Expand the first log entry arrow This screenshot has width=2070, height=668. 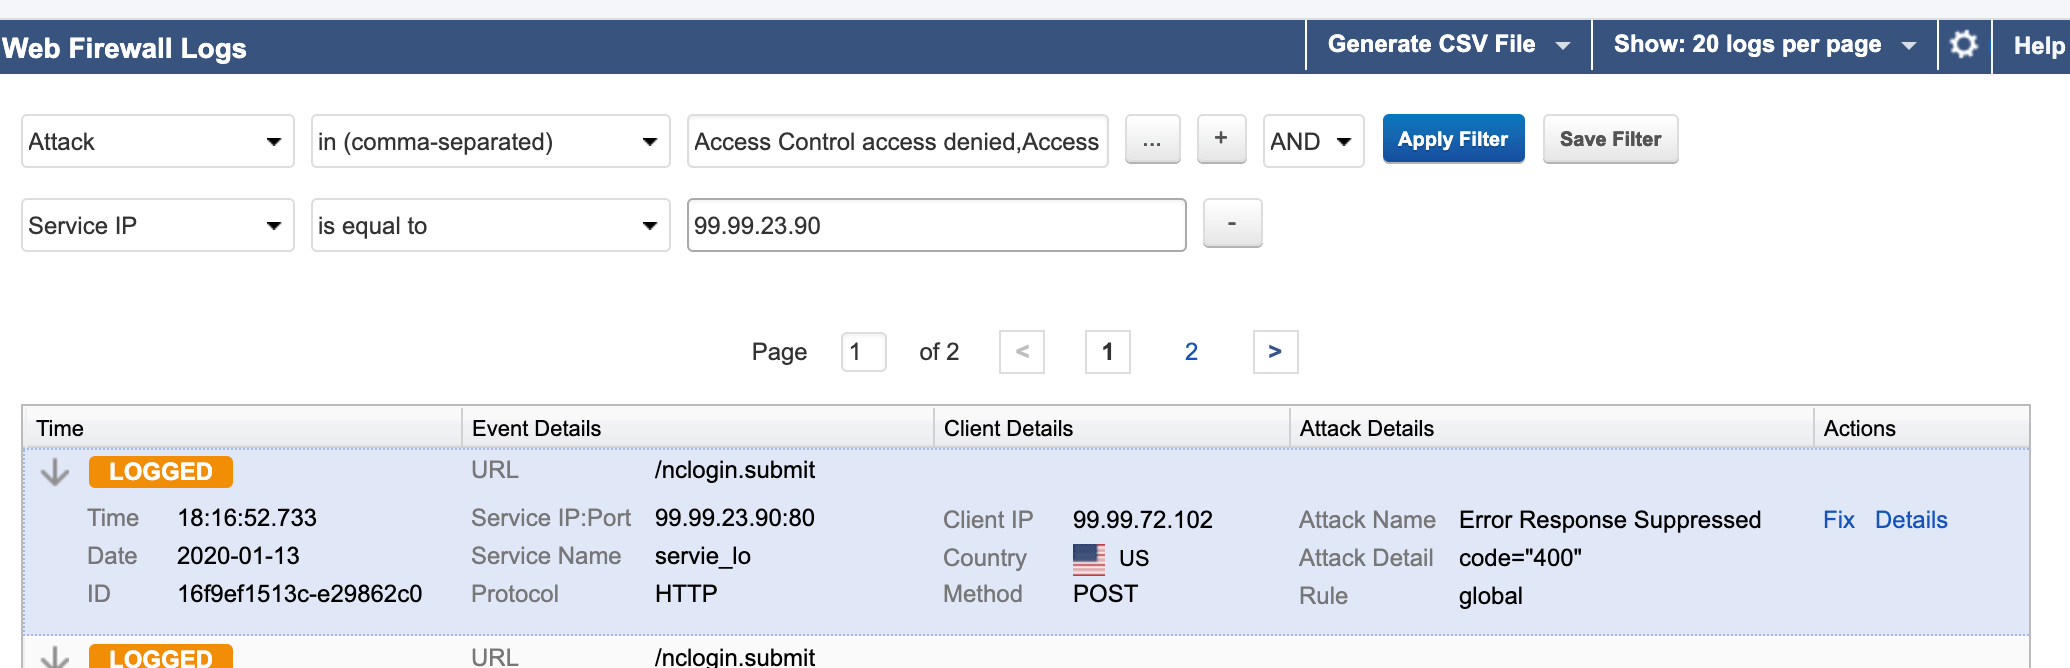[55, 472]
